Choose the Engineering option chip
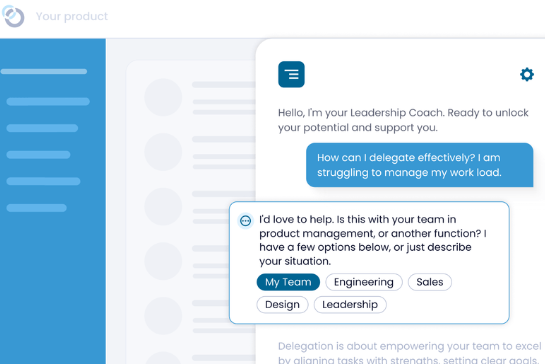 364,282
